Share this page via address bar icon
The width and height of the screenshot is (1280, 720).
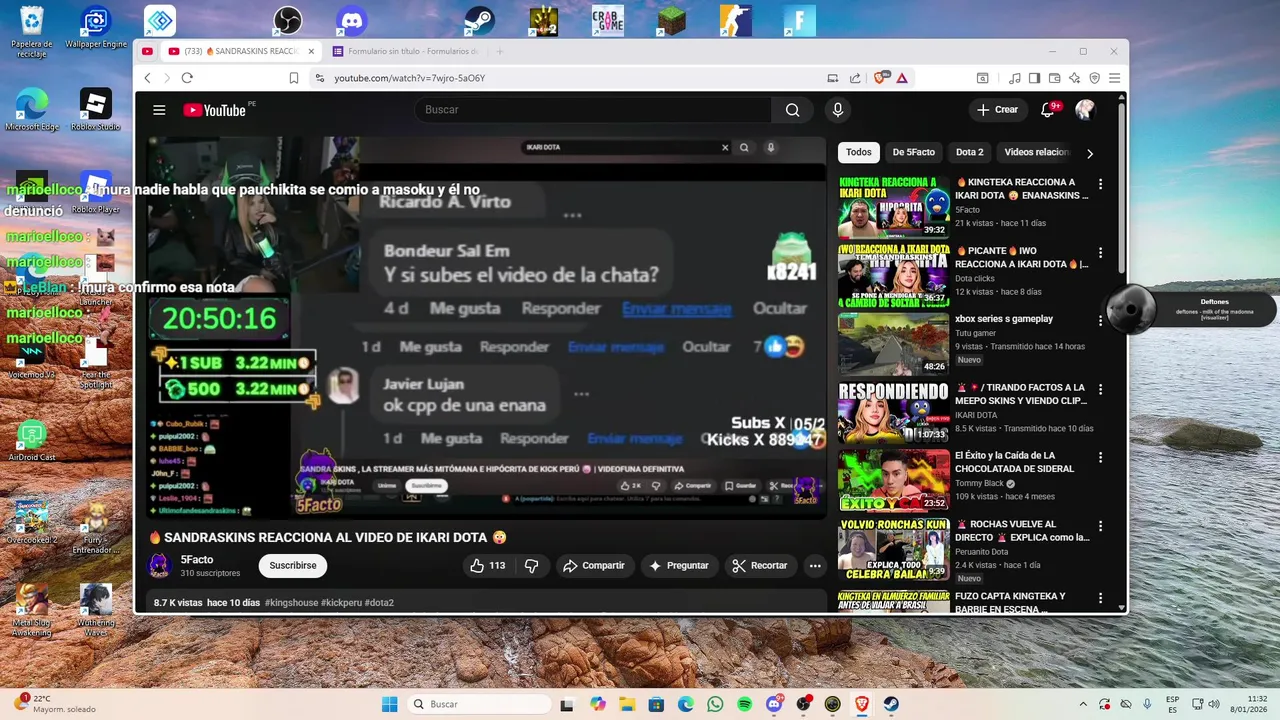[855, 78]
